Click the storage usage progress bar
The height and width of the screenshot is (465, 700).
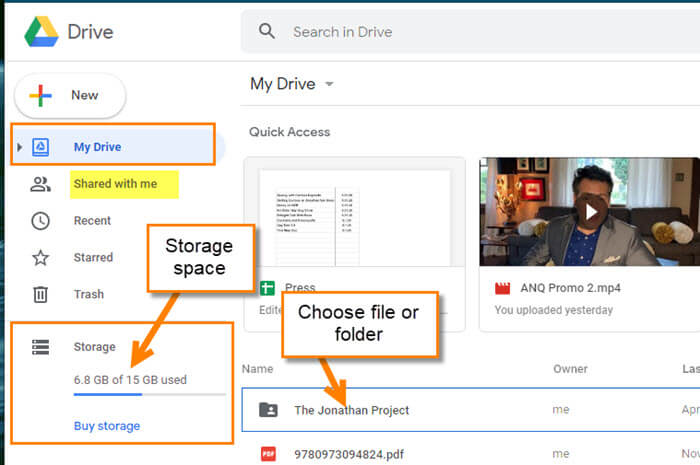click(x=150, y=394)
